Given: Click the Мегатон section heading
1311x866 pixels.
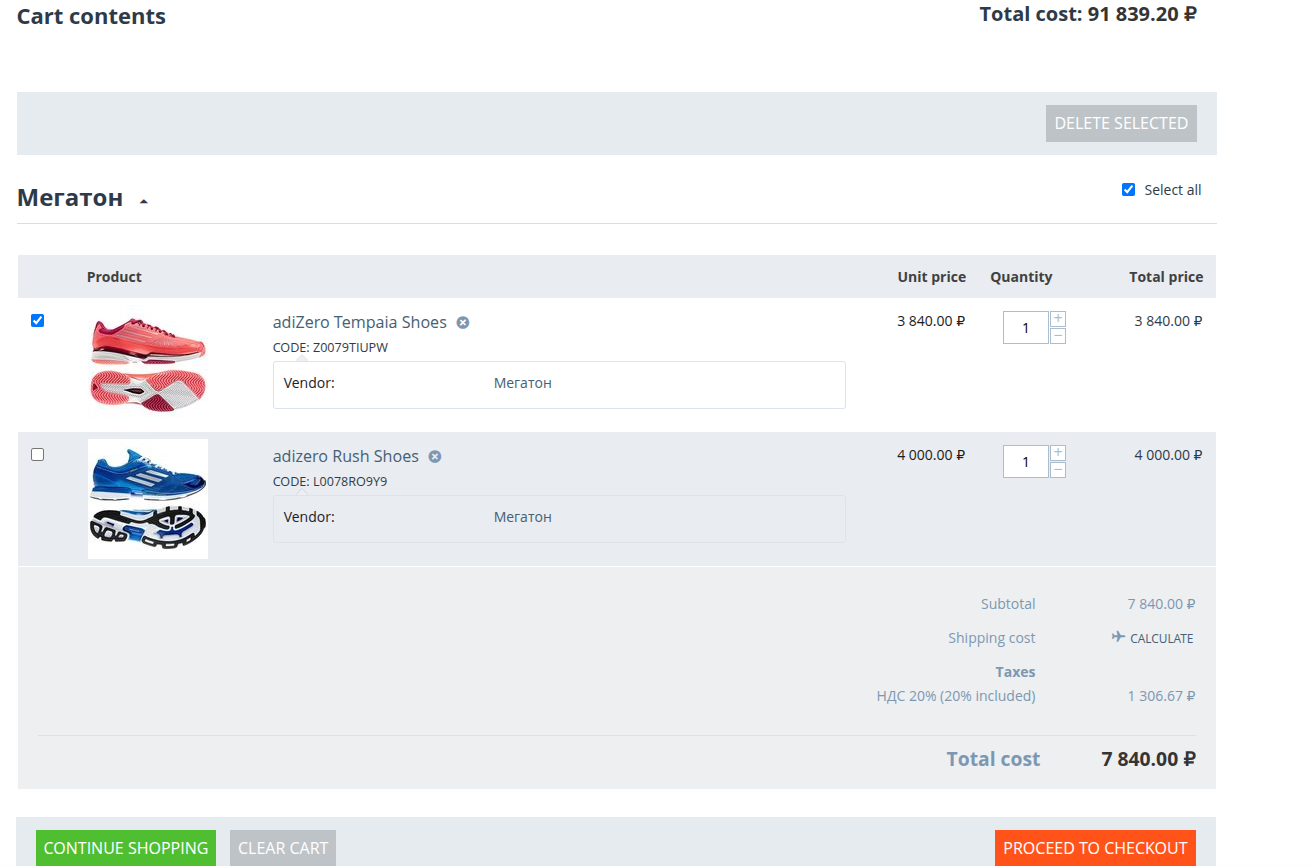Looking at the screenshot, I should coord(70,198).
